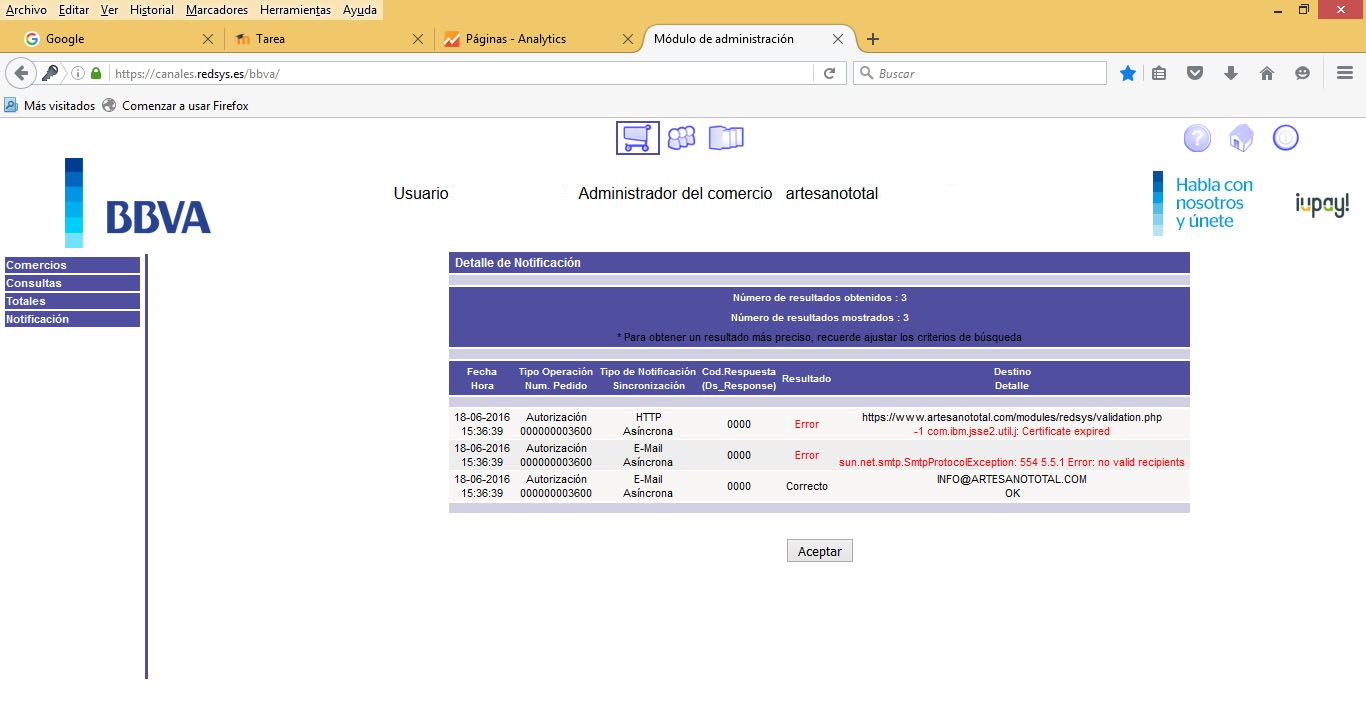The image size is (1366, 728).
Task: Click the Error result in the HTTP row
Action: click(807, 424)
